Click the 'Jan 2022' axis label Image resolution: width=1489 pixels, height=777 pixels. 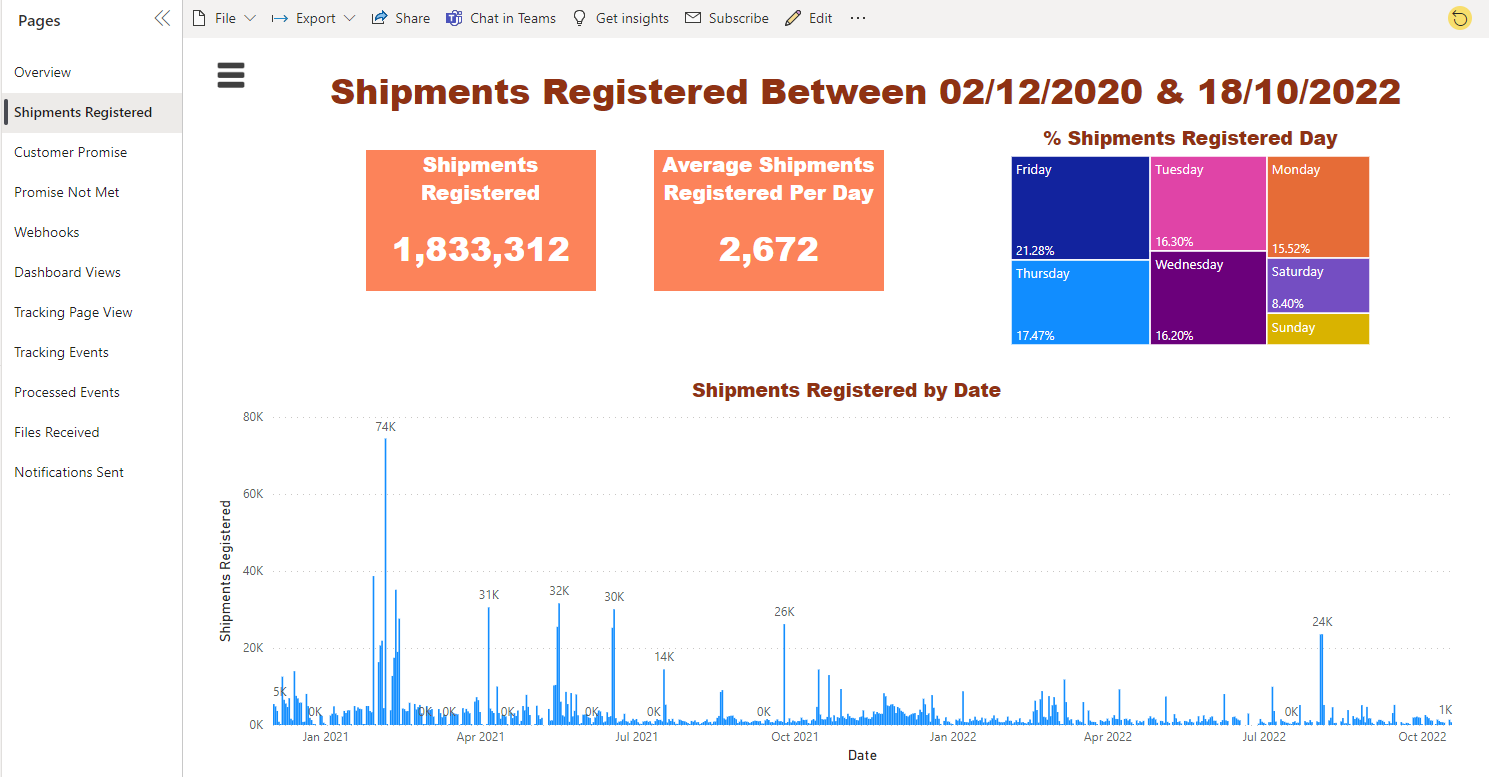[953, 737]
